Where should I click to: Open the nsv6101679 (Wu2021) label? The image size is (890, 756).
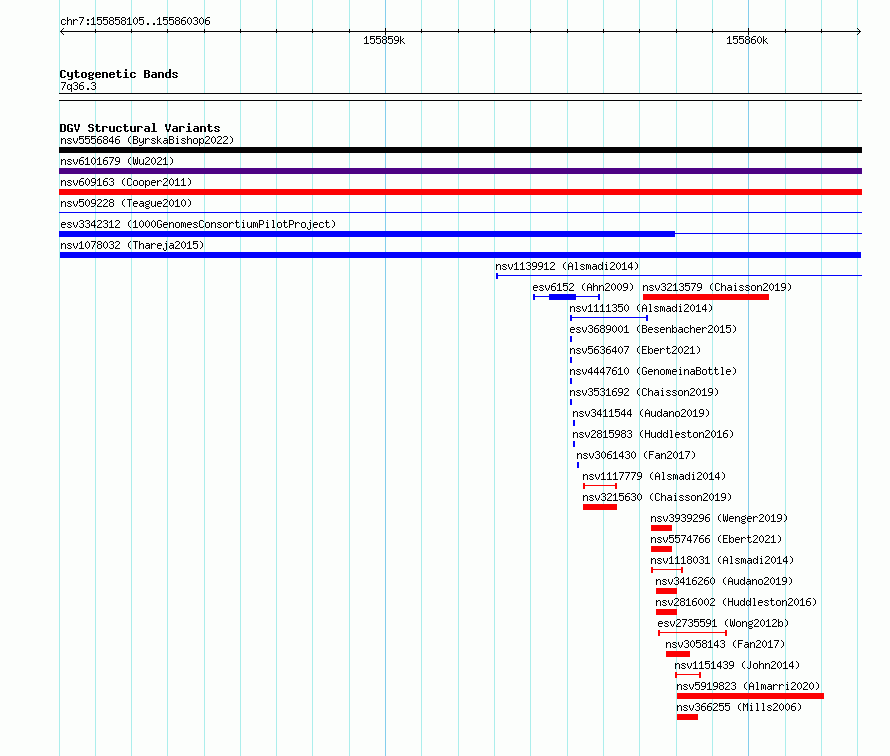point(117,161)
